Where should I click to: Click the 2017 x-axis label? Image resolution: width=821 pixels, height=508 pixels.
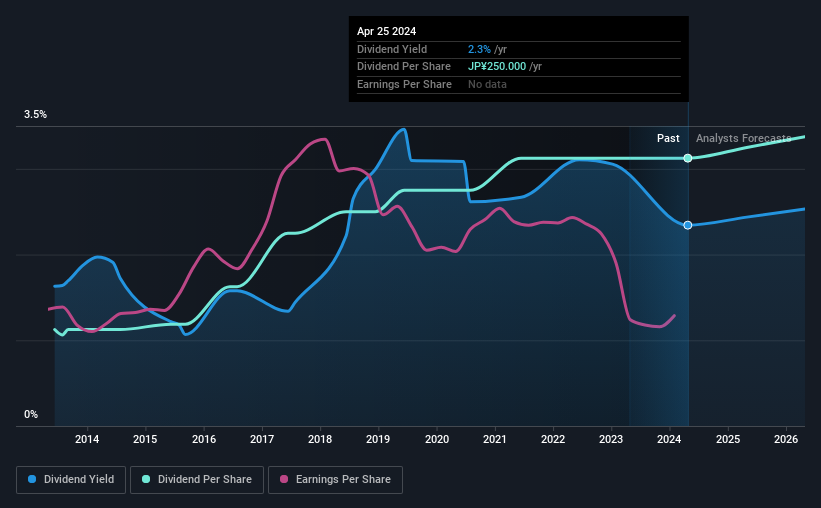click(x=262, y=439)
